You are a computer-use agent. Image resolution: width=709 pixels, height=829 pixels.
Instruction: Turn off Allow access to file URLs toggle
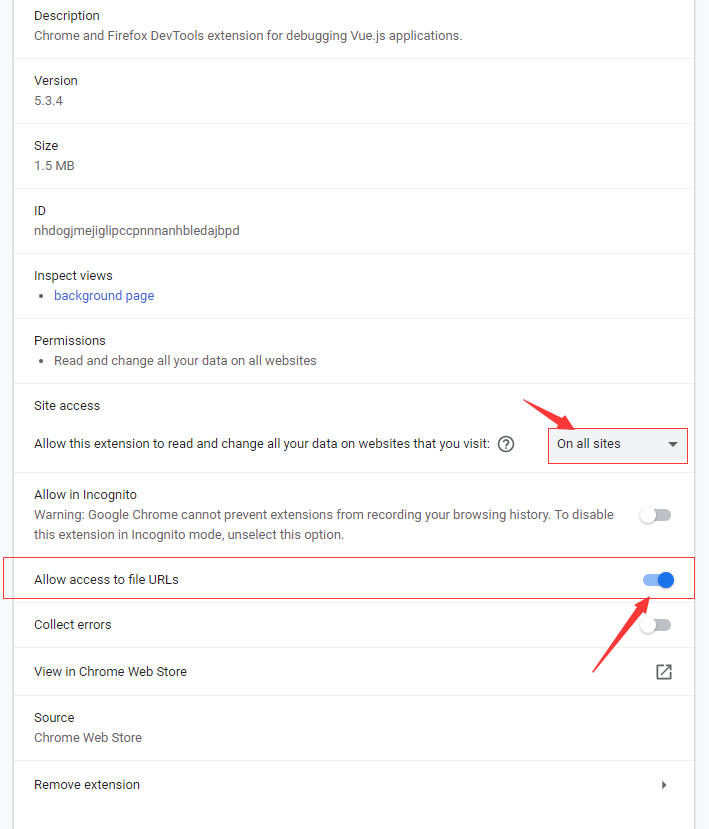point(658,580)
